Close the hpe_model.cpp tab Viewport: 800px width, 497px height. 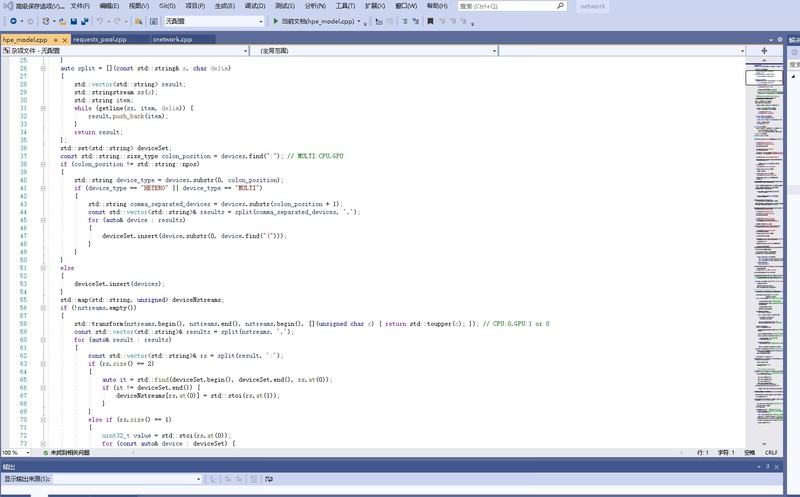[x=65, y=40]
